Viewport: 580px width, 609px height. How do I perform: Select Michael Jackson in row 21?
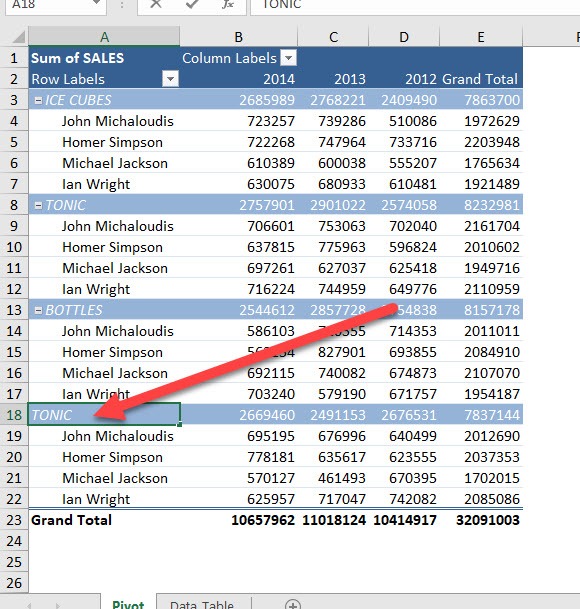tap(104, 478)
